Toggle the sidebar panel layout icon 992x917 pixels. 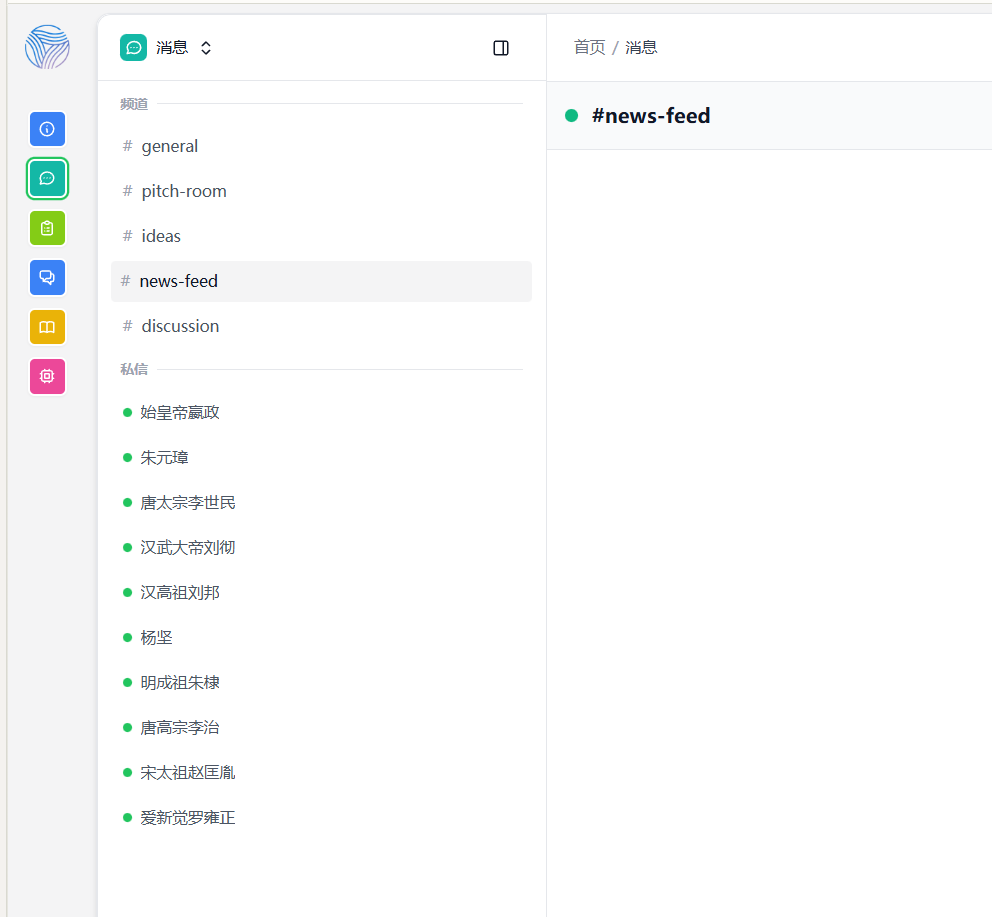[501, 48]
